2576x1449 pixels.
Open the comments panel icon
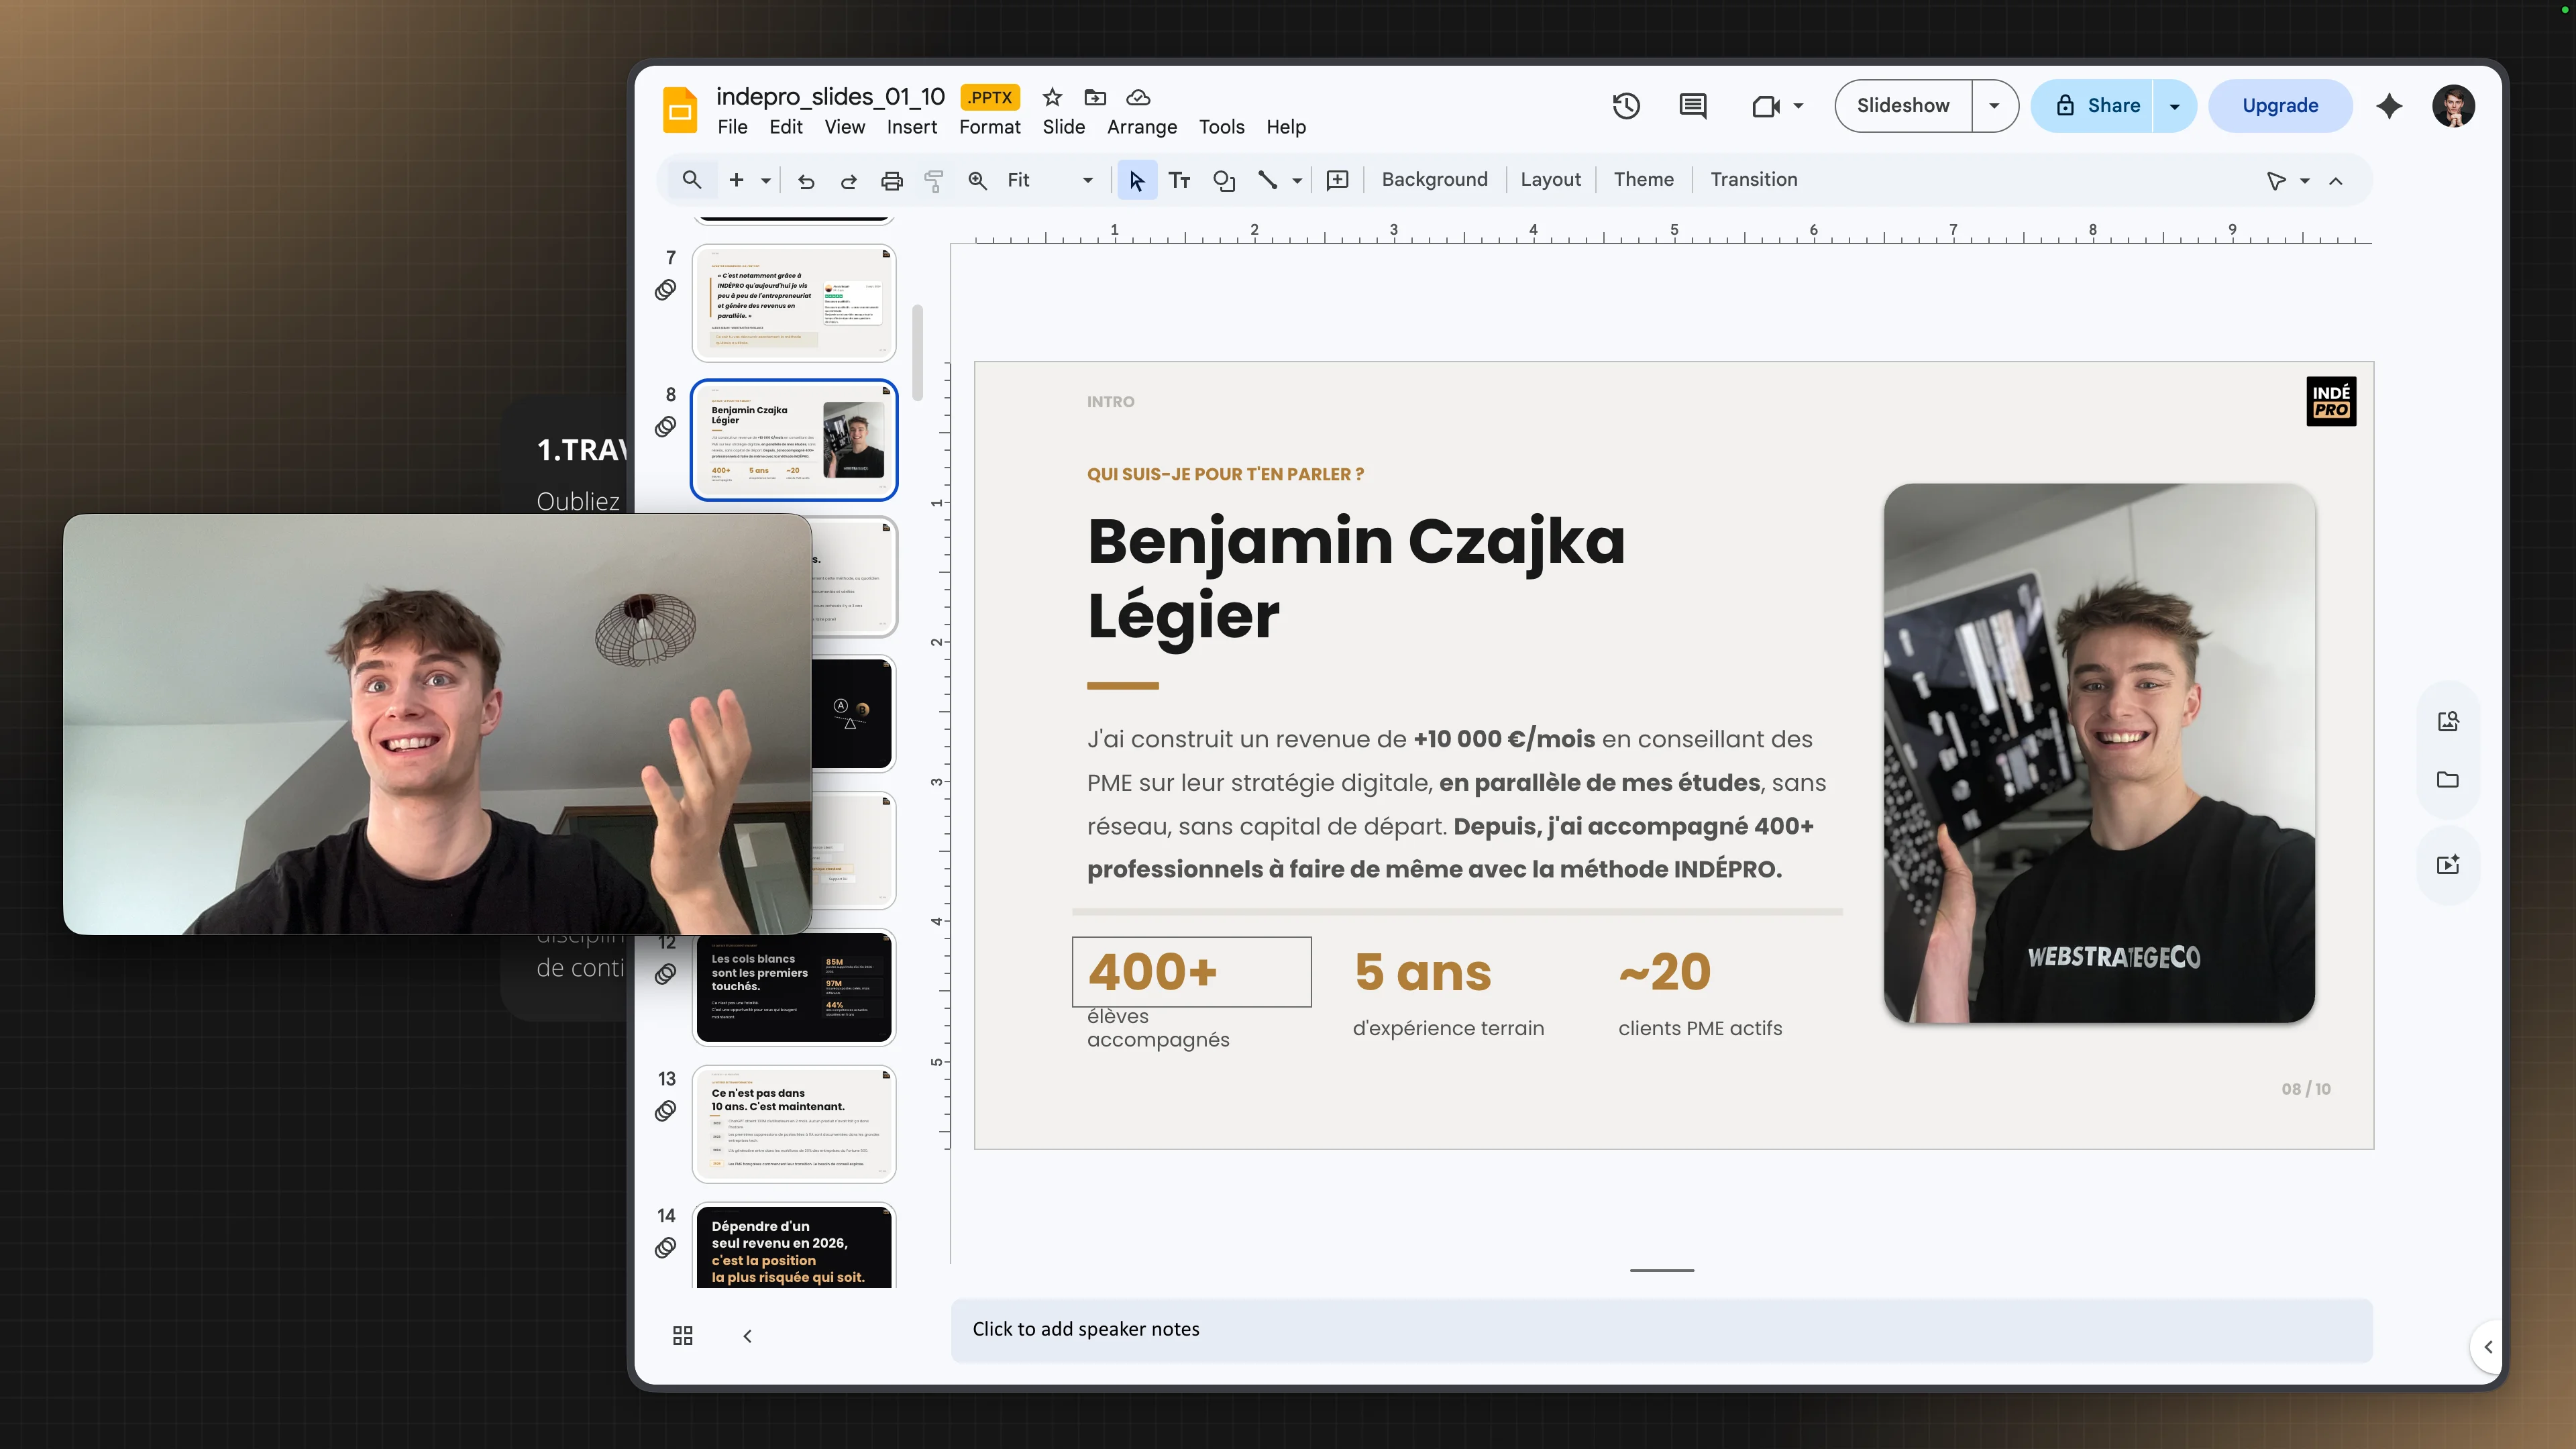pos(1693,106)
